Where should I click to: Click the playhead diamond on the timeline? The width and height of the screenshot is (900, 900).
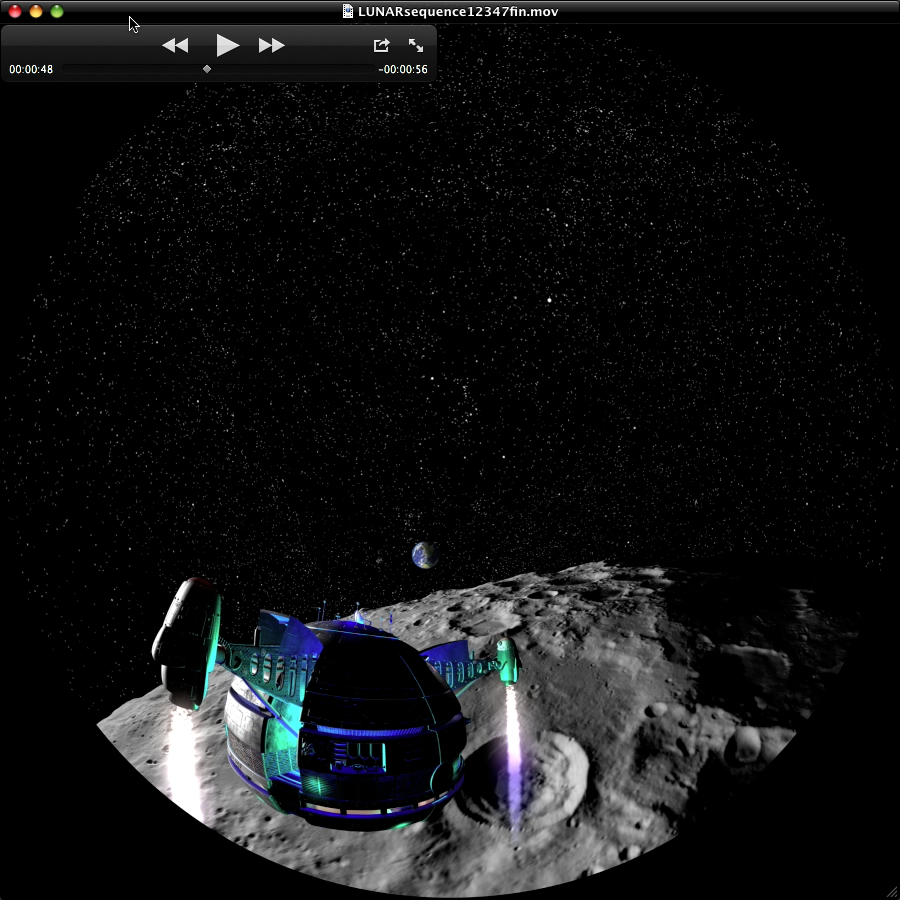pyautogui.click(x=207, y=69)
